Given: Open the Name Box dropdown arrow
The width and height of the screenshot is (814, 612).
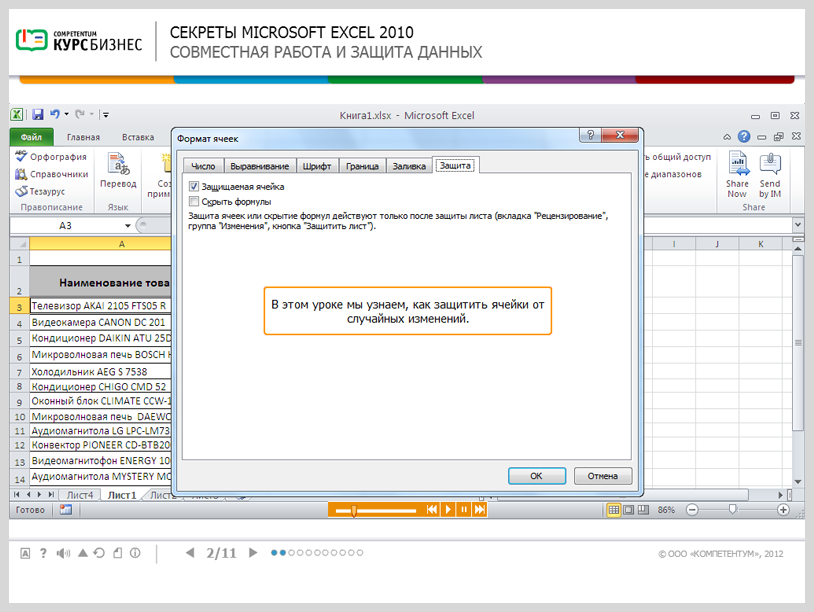Looking at the screenshot, I should 128,226.
